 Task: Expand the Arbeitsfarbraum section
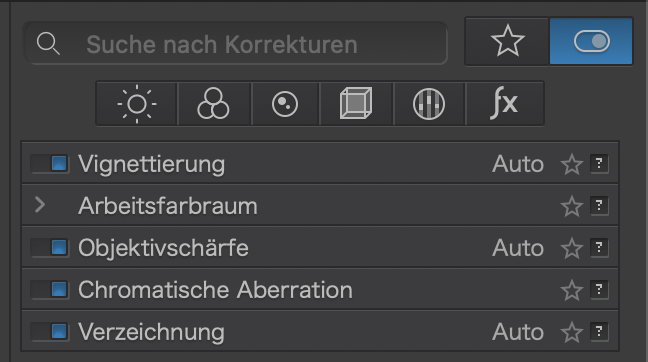(40, 205)
